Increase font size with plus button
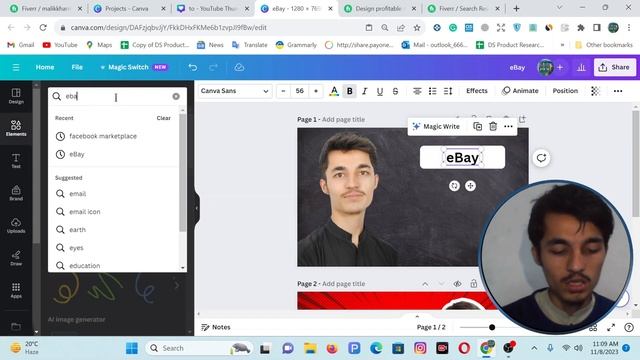Screen dimensions: 640x360 (x=316, y=91)
